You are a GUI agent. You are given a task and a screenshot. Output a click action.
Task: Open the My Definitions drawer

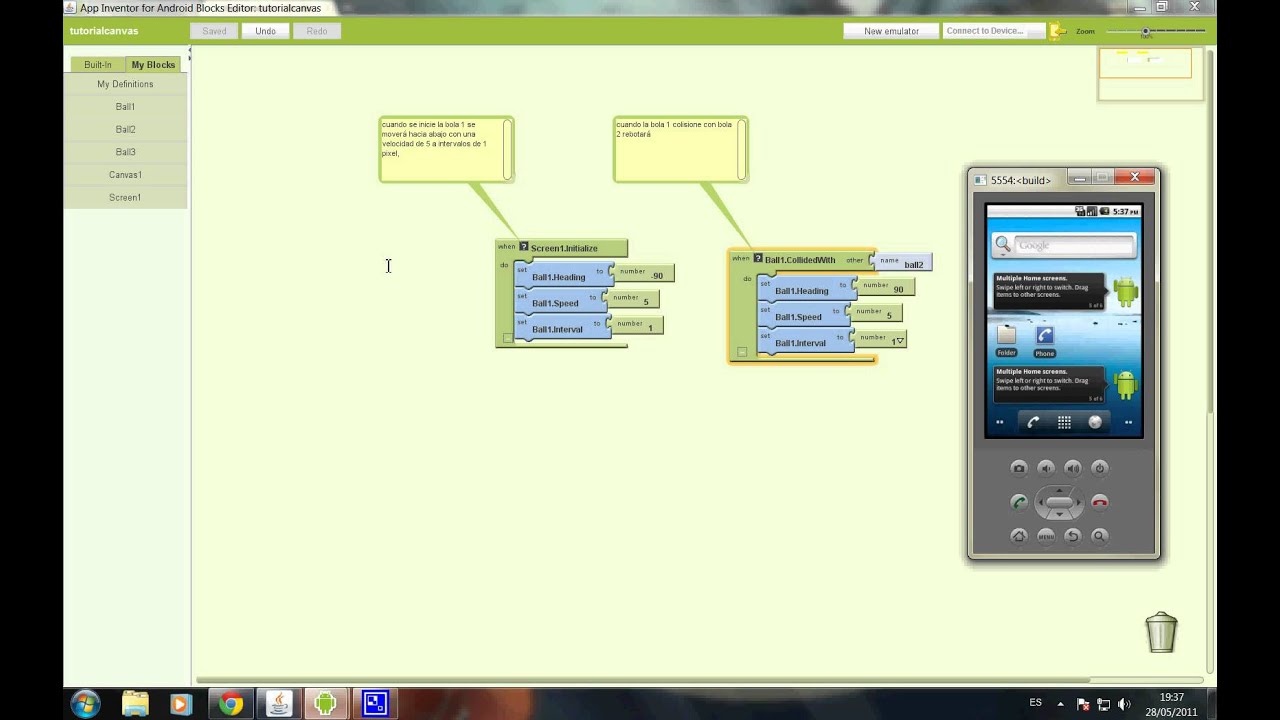point(125,84)
